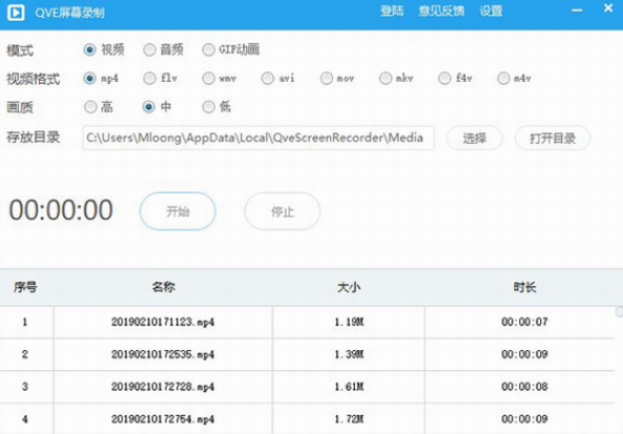Select recording 20190210172728.mp4 row
The width and height of the screenshot is (623, 434).
[x=163, y=386]
